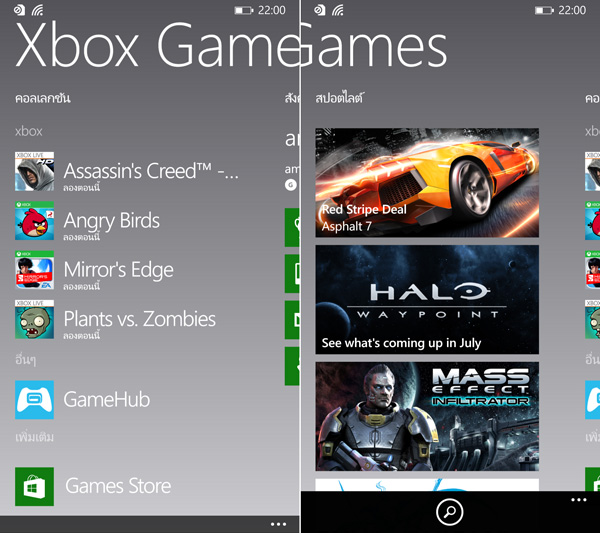
Task: Open the blue GameHub controller icon
Action: [34, 399]
